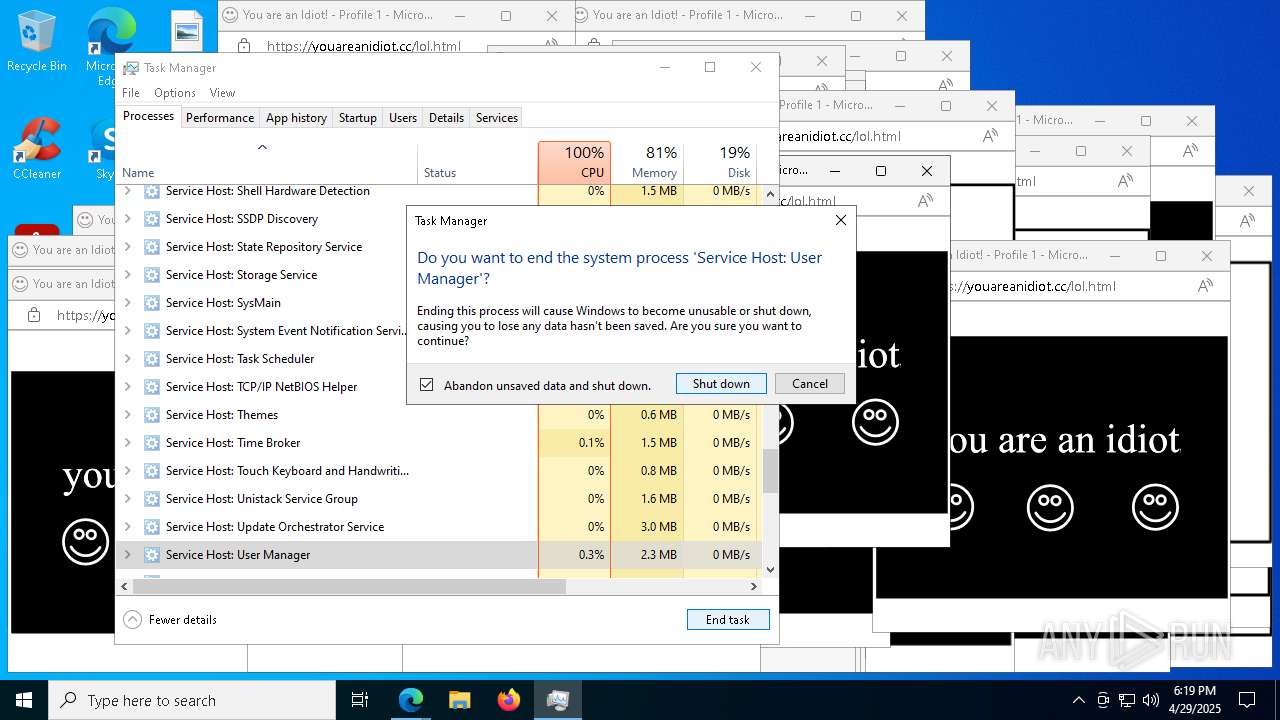Open the notification center icon

tap(1247, 700)
